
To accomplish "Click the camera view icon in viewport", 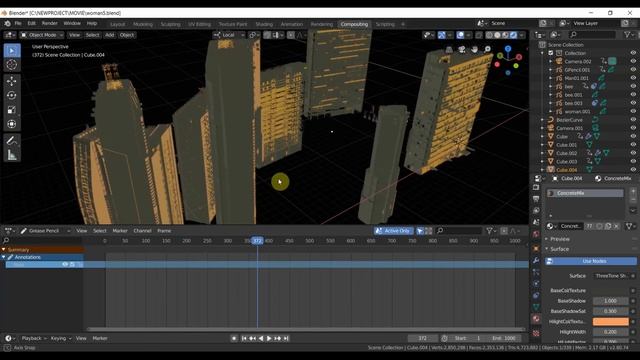I will point(462,49).
